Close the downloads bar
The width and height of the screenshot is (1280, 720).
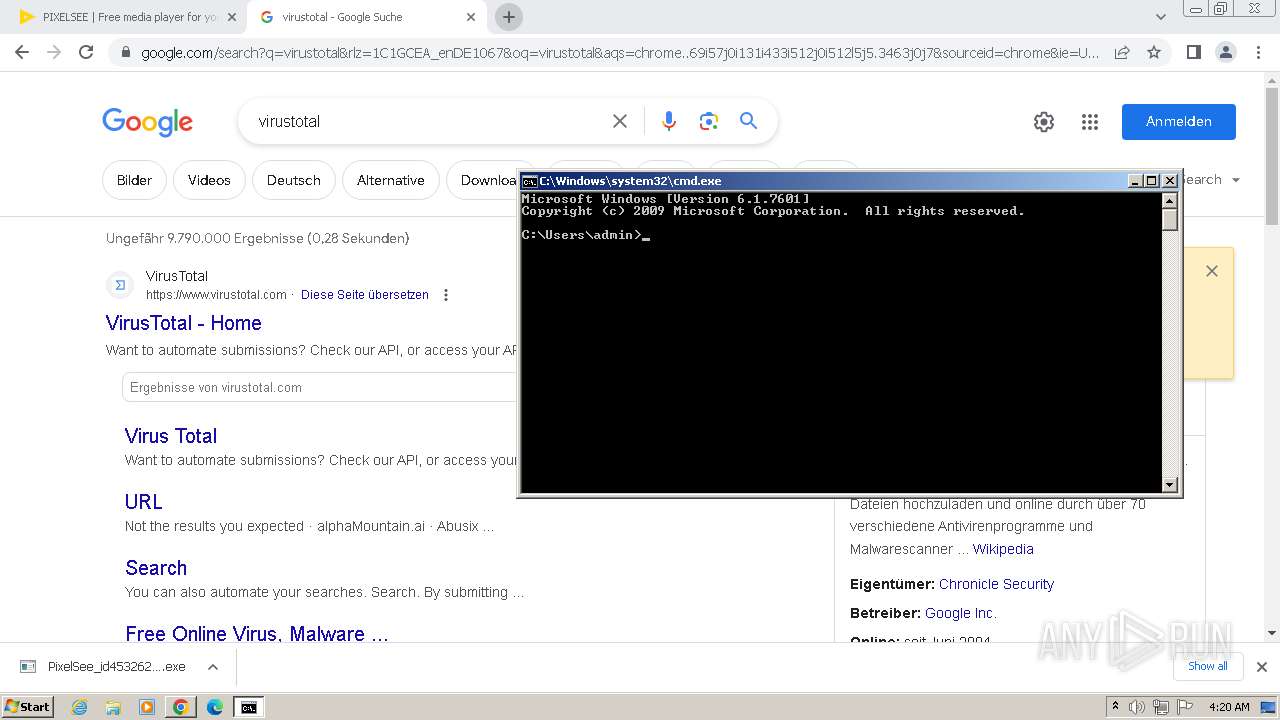1262,667
